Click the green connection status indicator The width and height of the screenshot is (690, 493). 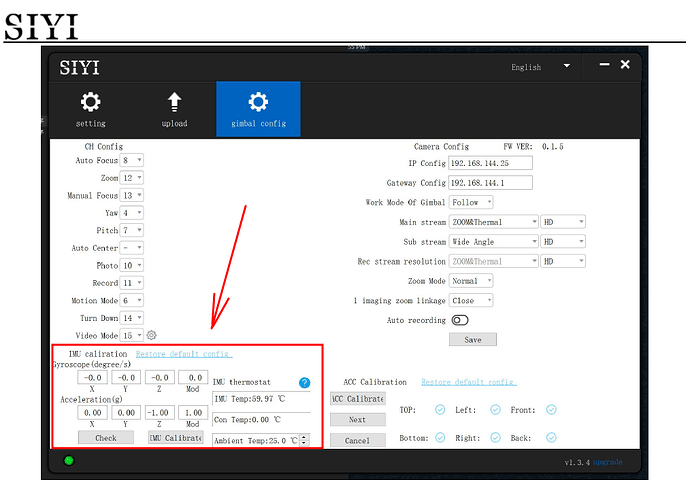click(x=69, y=461)
